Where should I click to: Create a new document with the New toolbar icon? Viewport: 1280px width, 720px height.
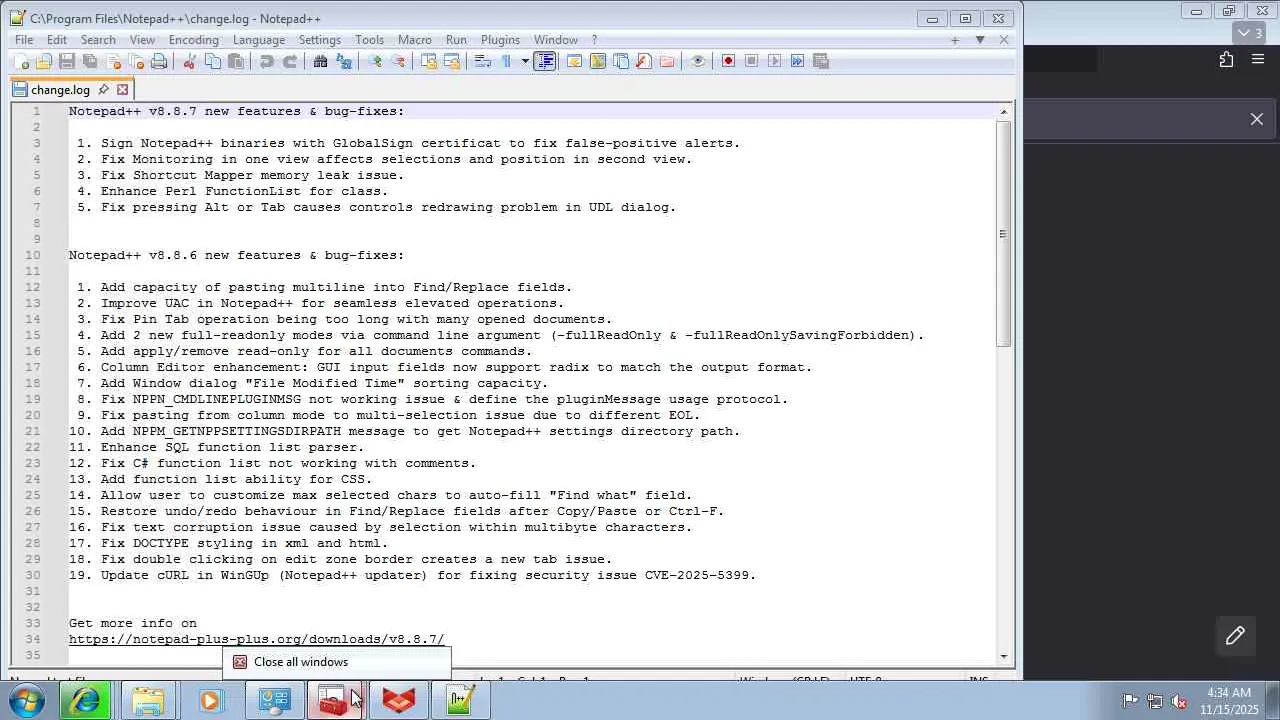(x=21, y=61)
